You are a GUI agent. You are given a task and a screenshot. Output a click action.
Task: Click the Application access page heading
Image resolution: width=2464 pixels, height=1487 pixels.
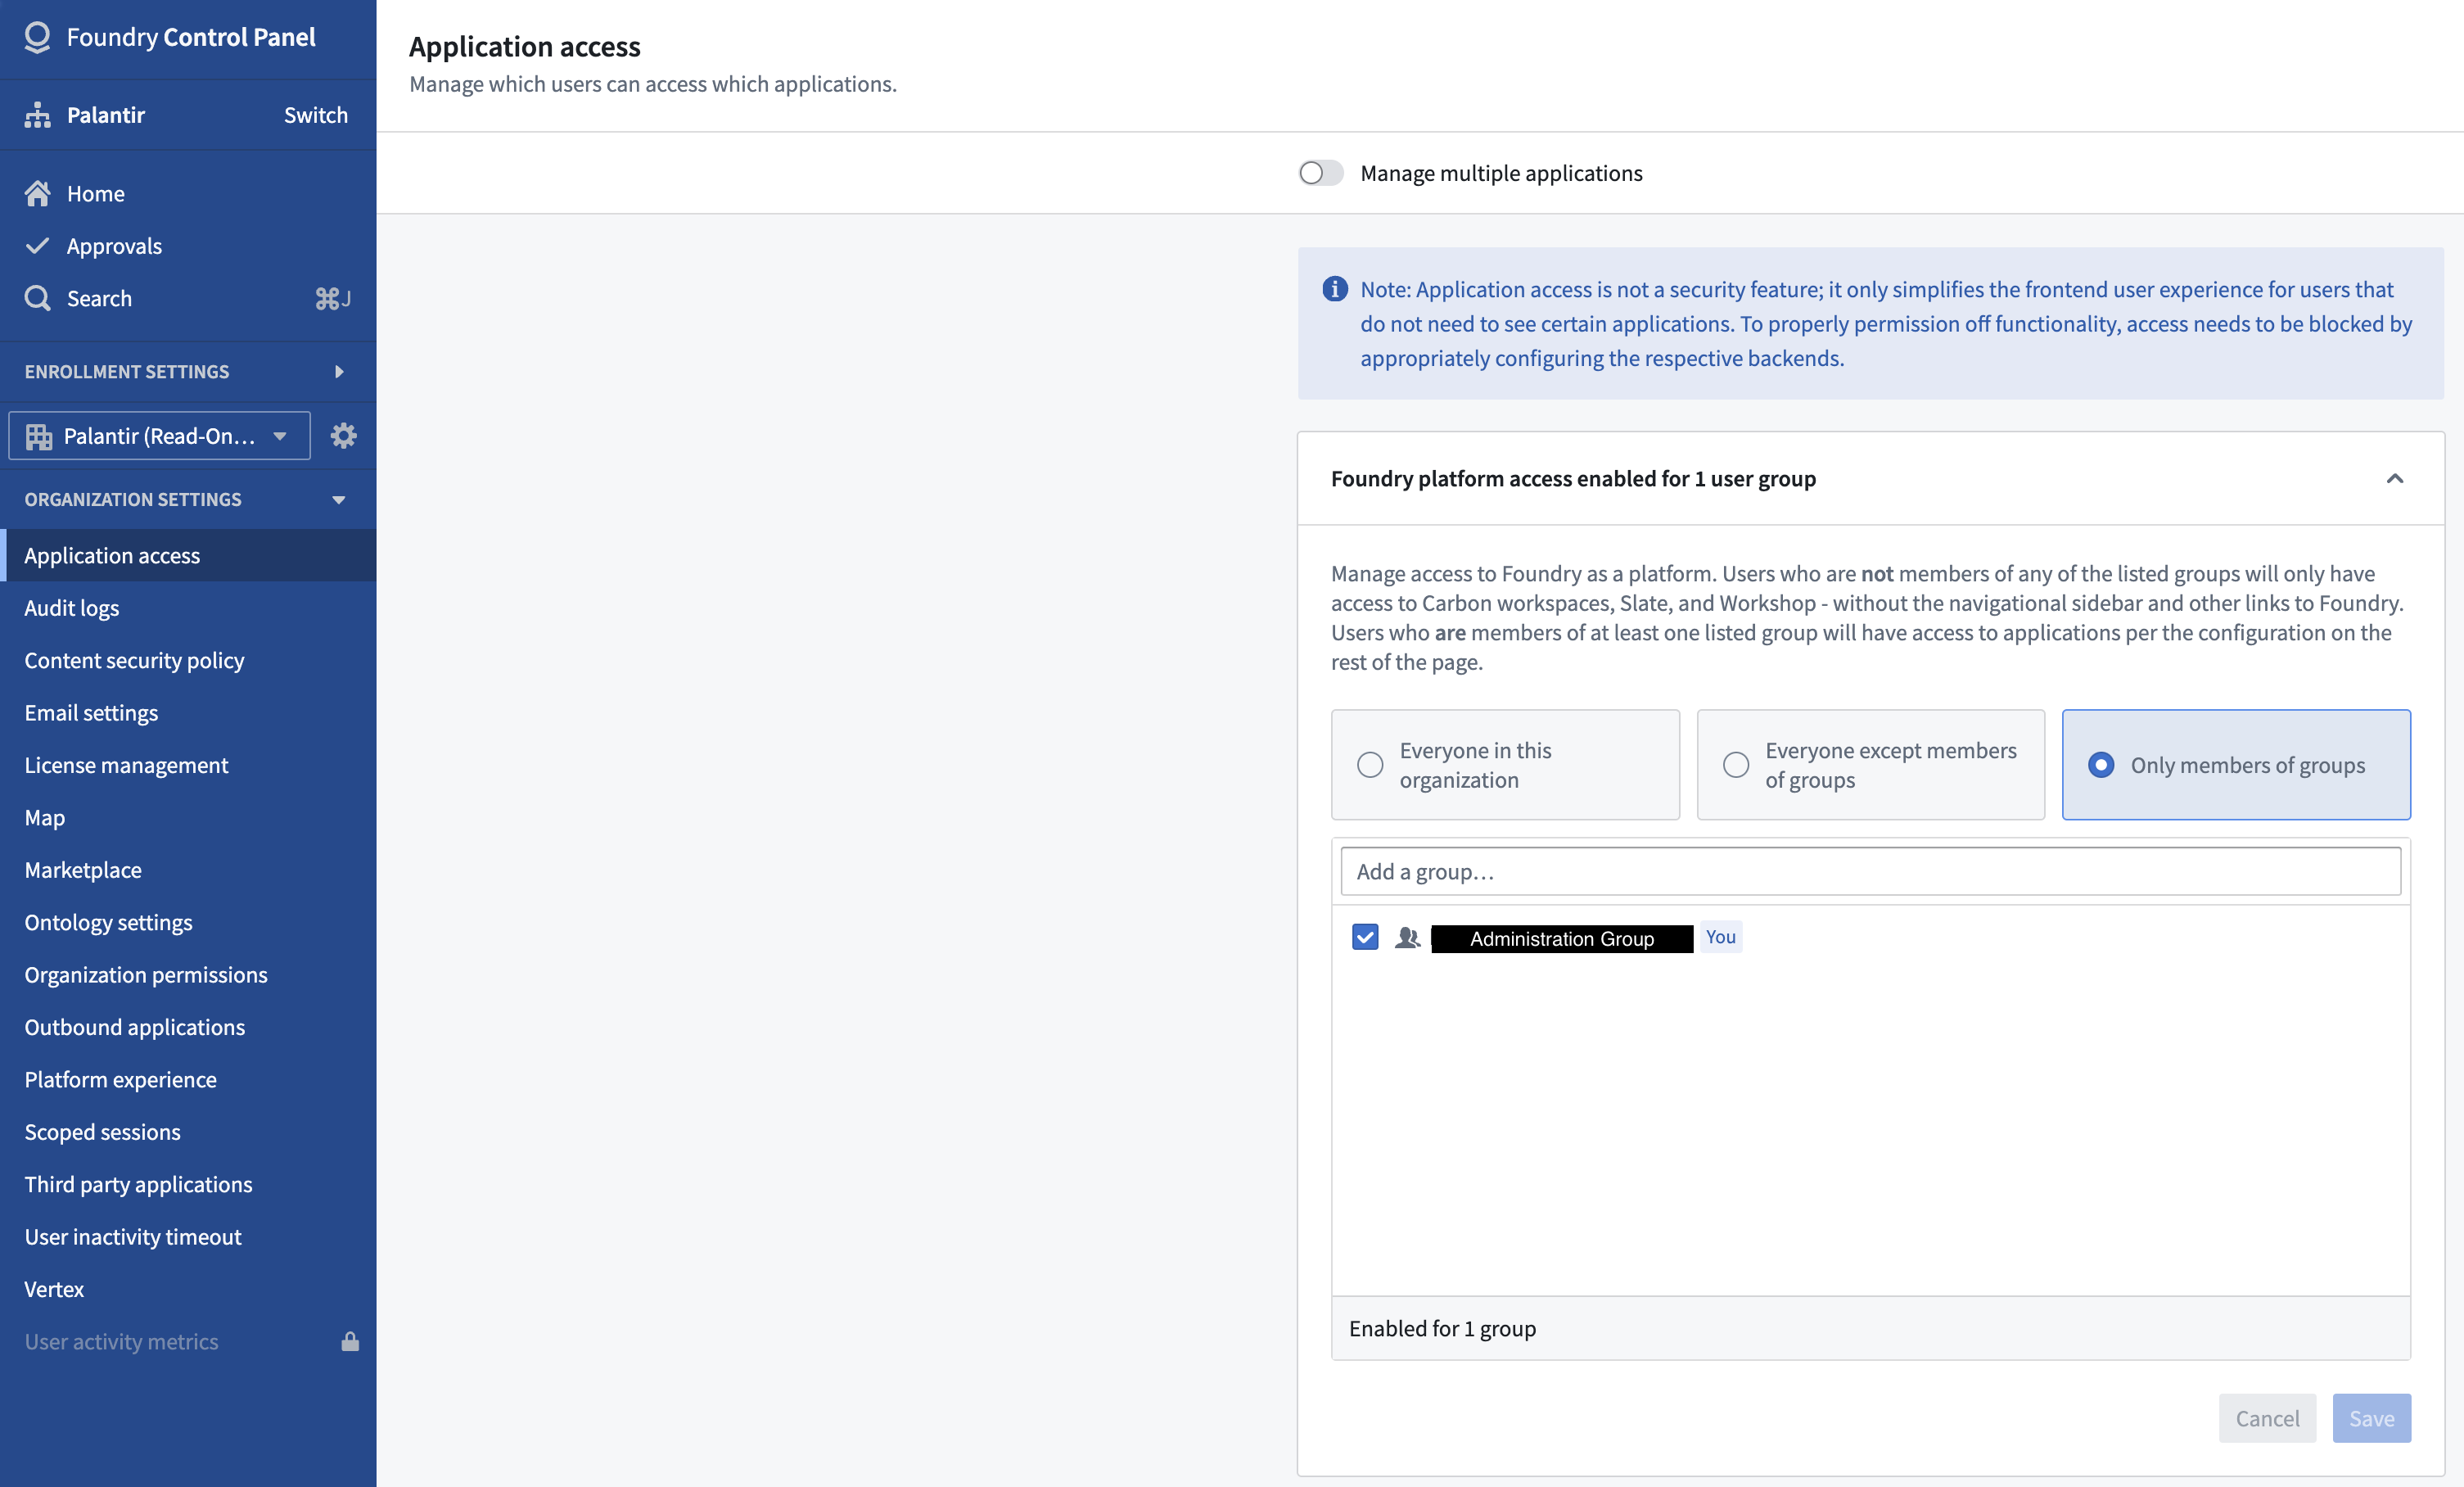click(525, 46)
